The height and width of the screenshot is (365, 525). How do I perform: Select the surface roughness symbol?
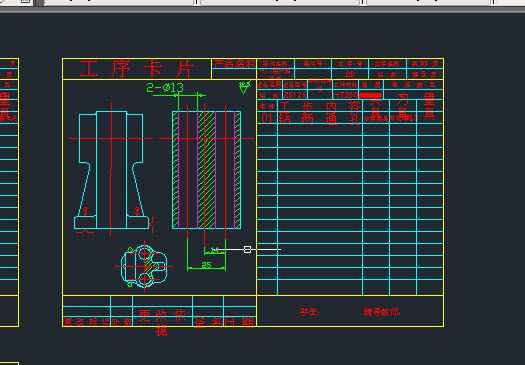click(245, 87)
